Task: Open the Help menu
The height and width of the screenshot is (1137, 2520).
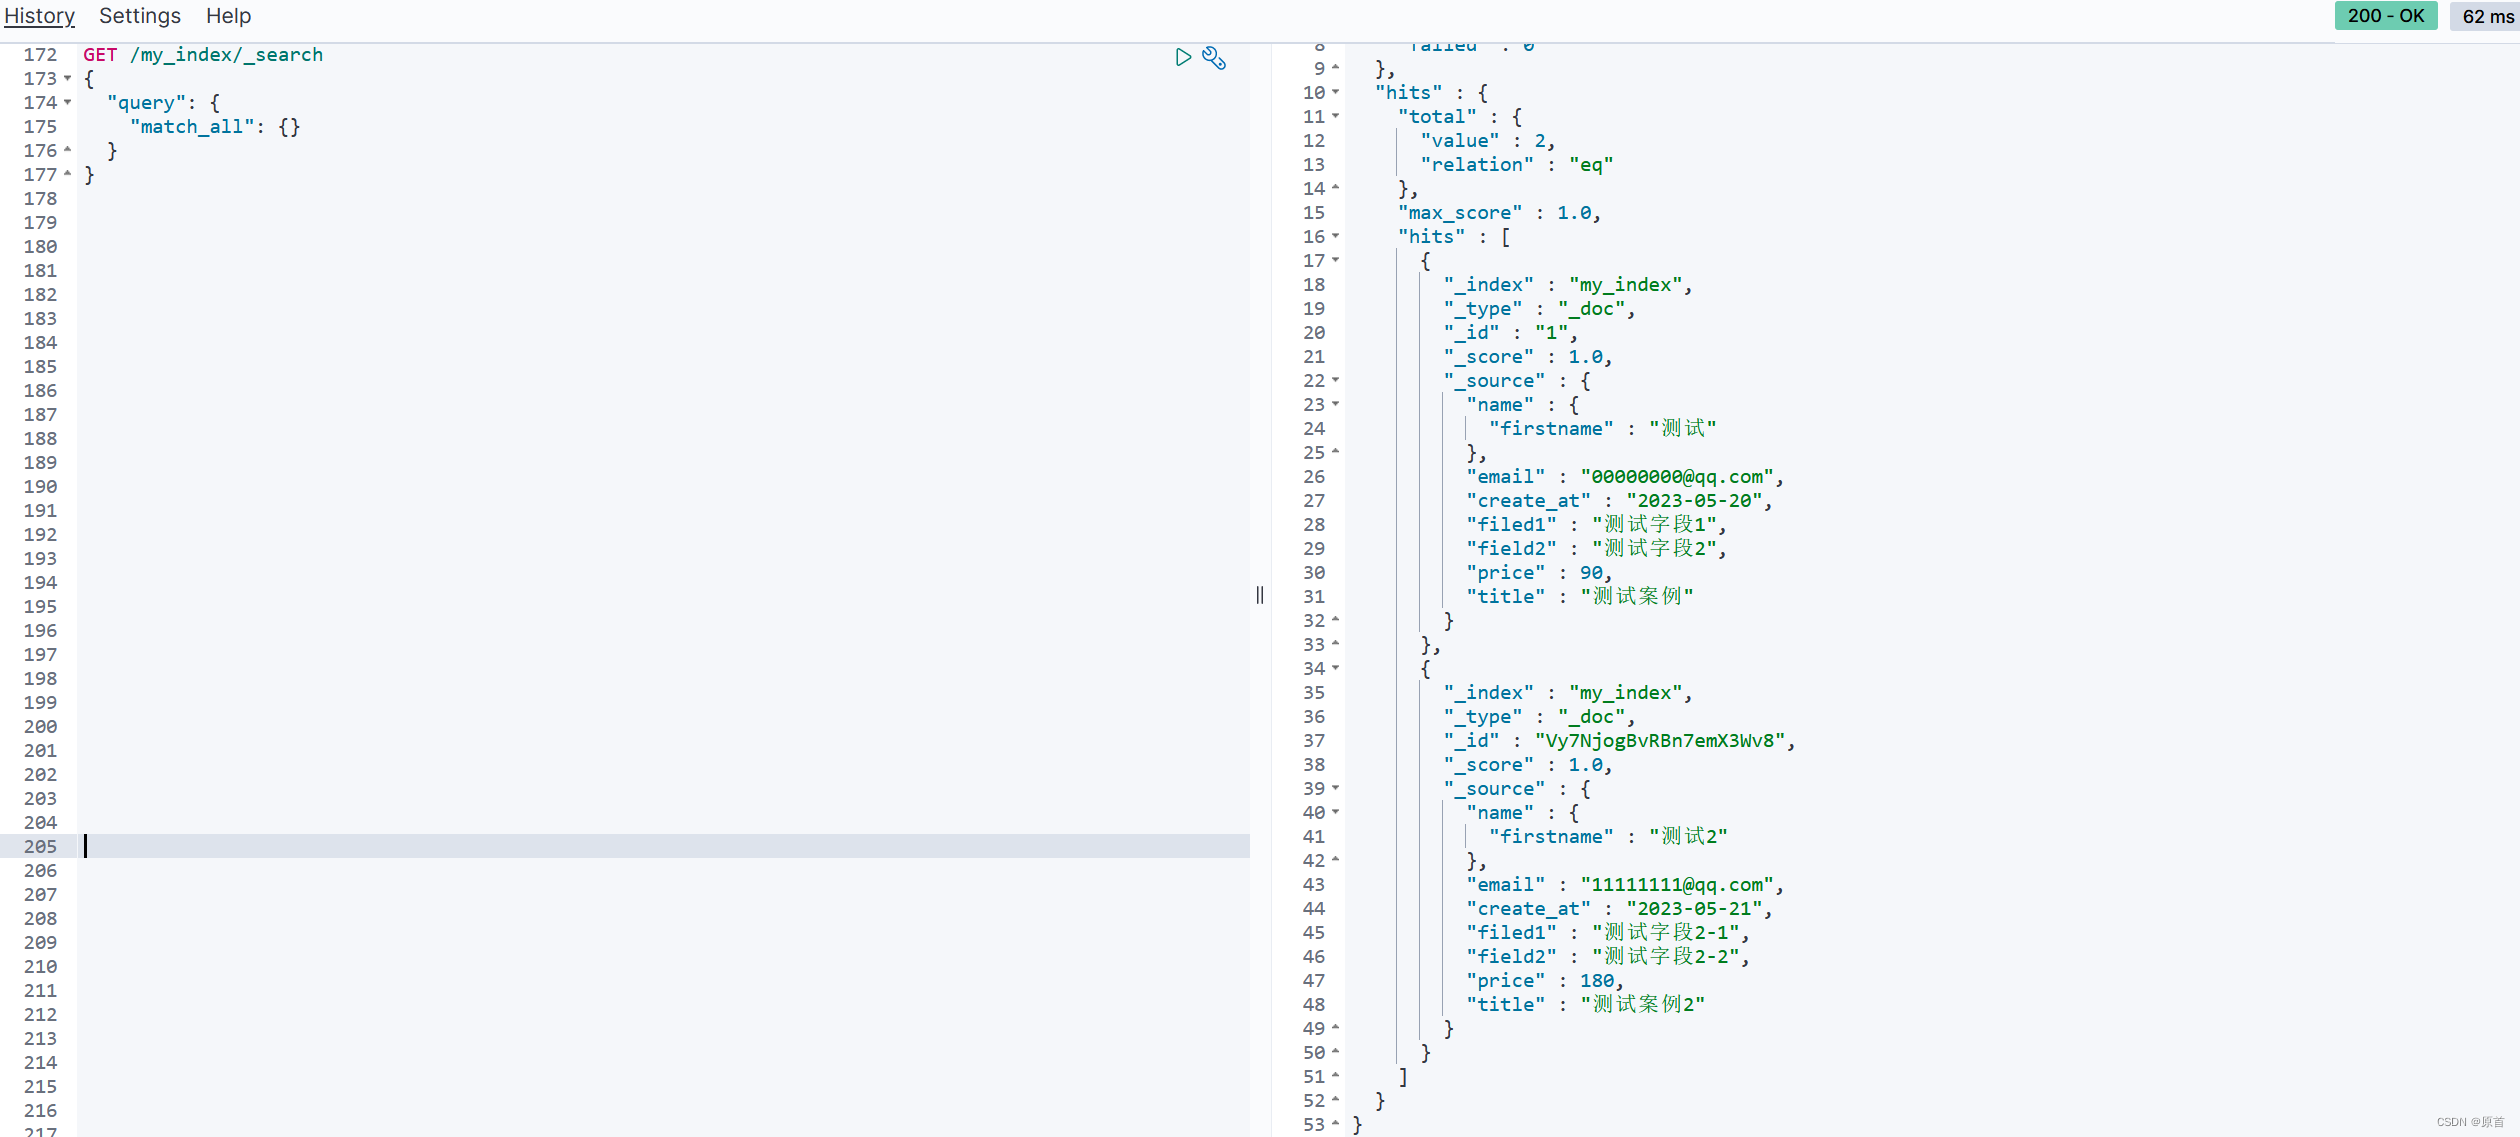Action: [228, 16]
